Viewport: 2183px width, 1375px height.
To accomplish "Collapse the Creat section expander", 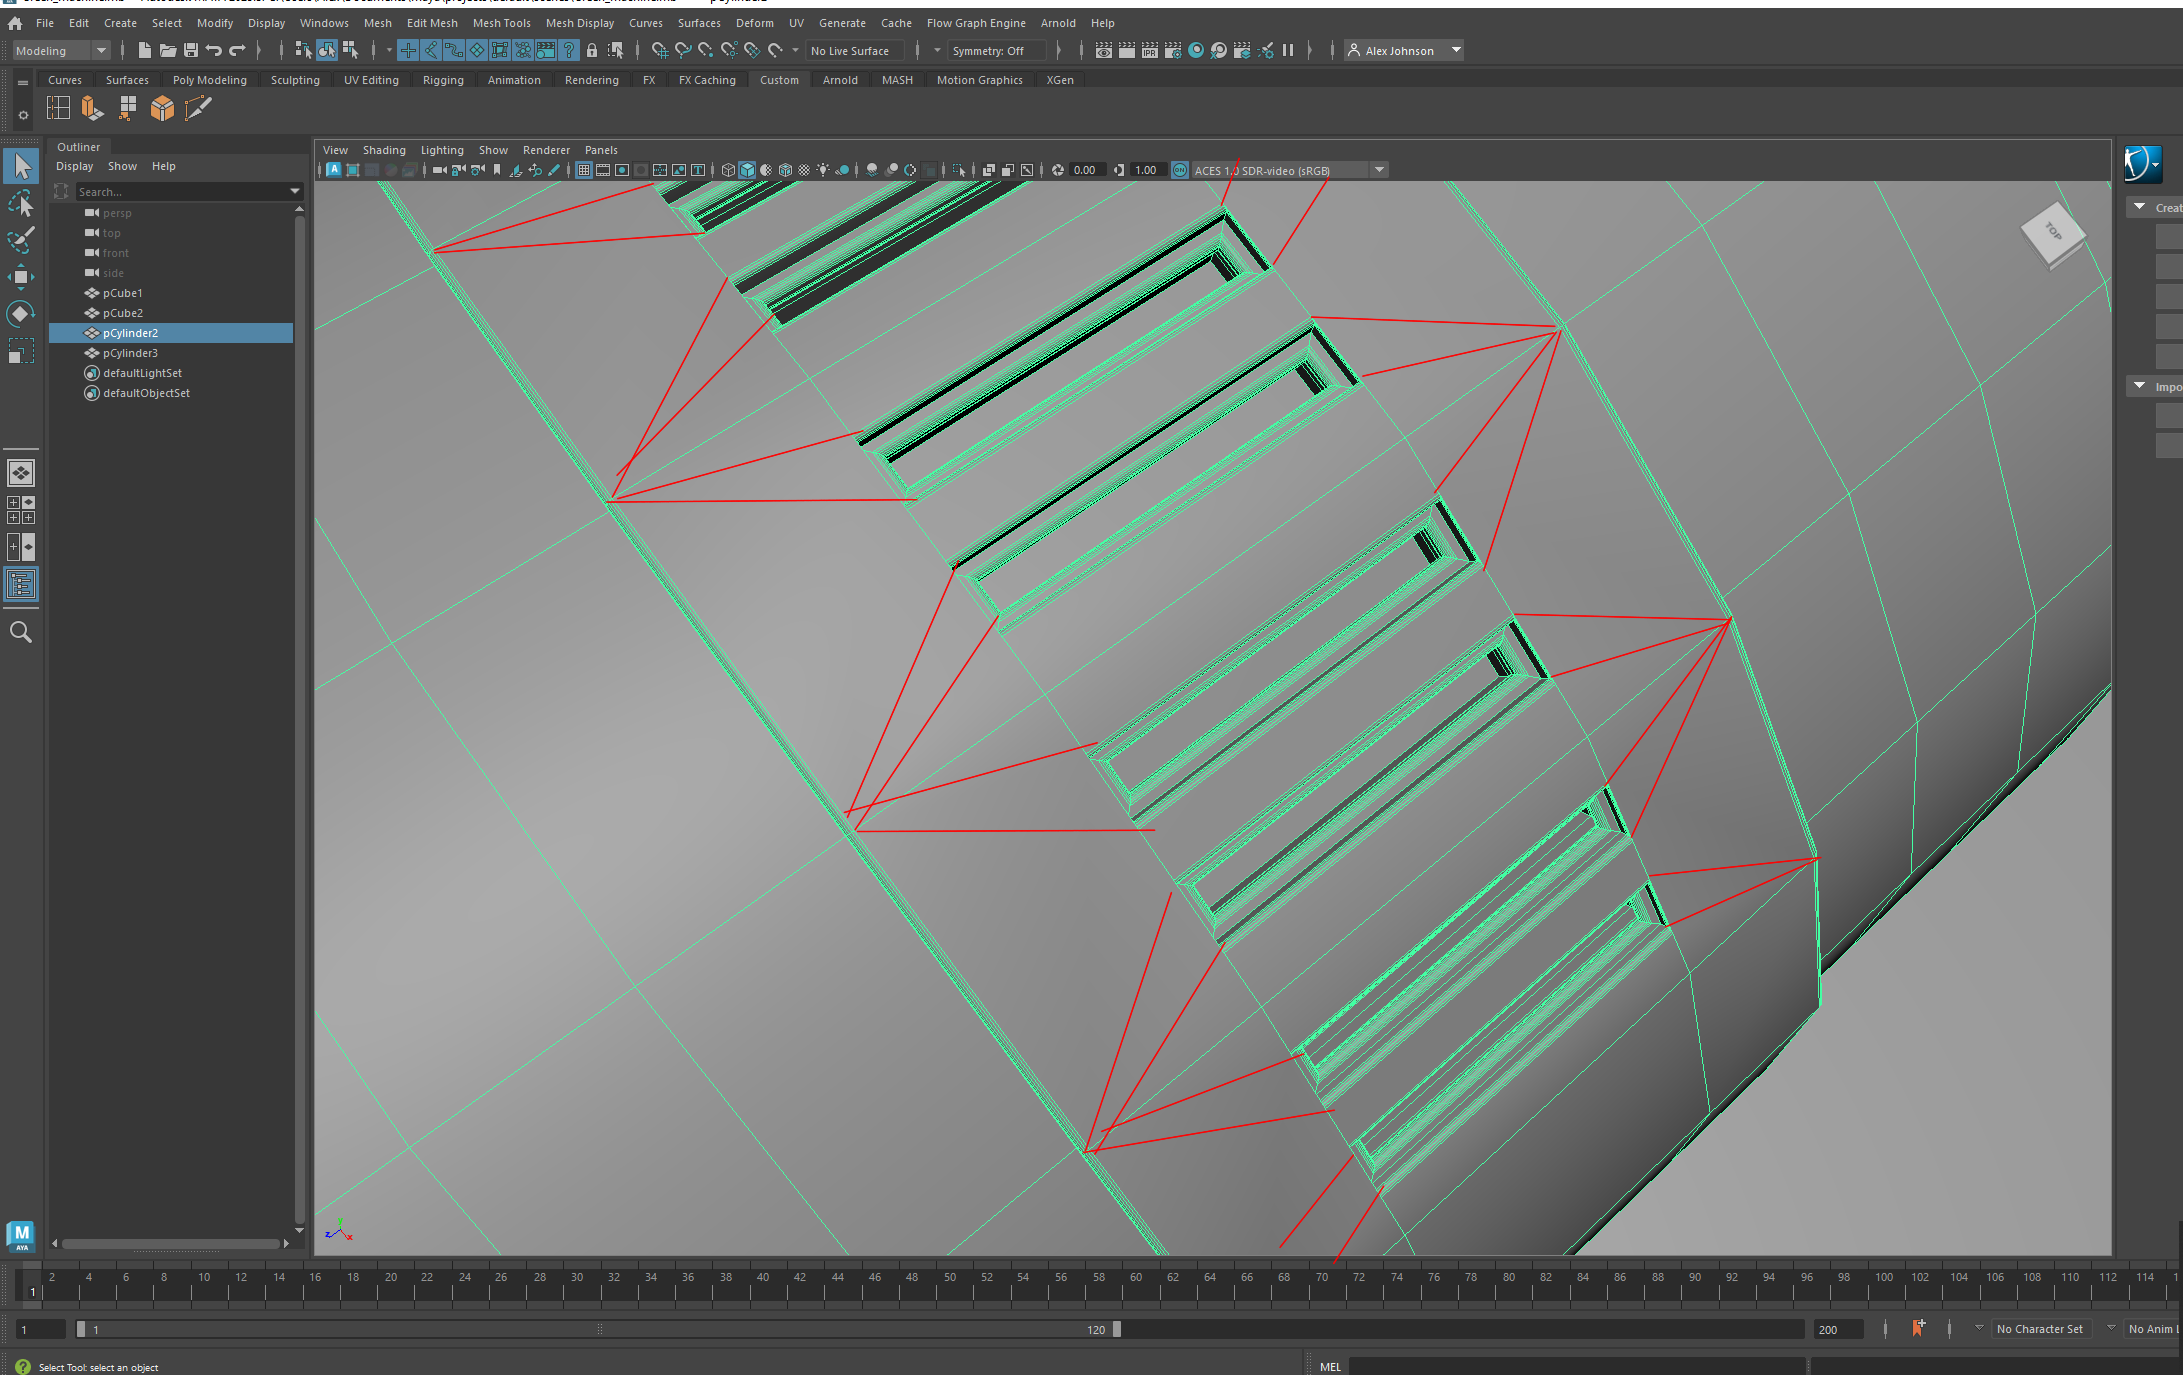I will pyautogui.click(x=2140, y=207).
